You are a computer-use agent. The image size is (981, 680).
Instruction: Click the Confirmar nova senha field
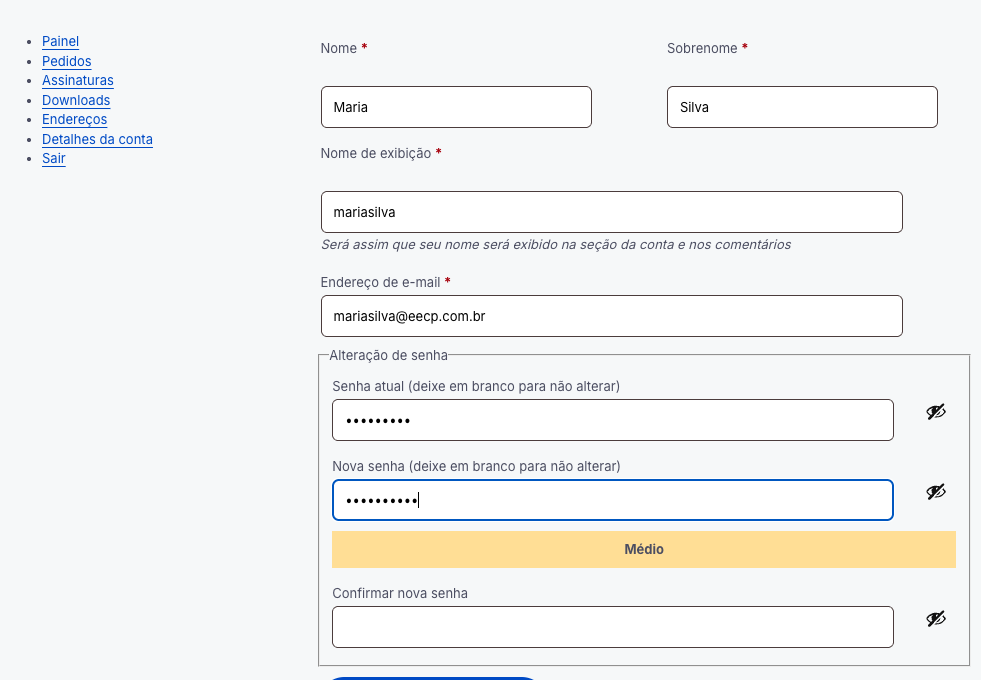tap(612, 627)
